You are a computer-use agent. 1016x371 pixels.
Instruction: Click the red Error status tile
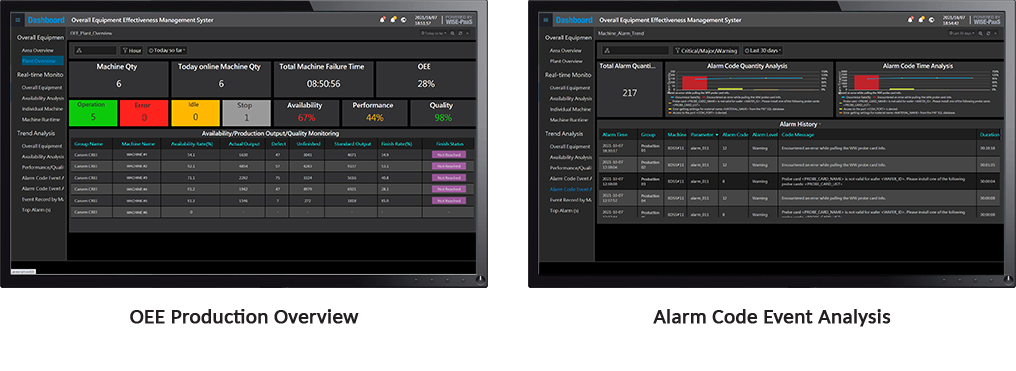(x=143, y=113)
